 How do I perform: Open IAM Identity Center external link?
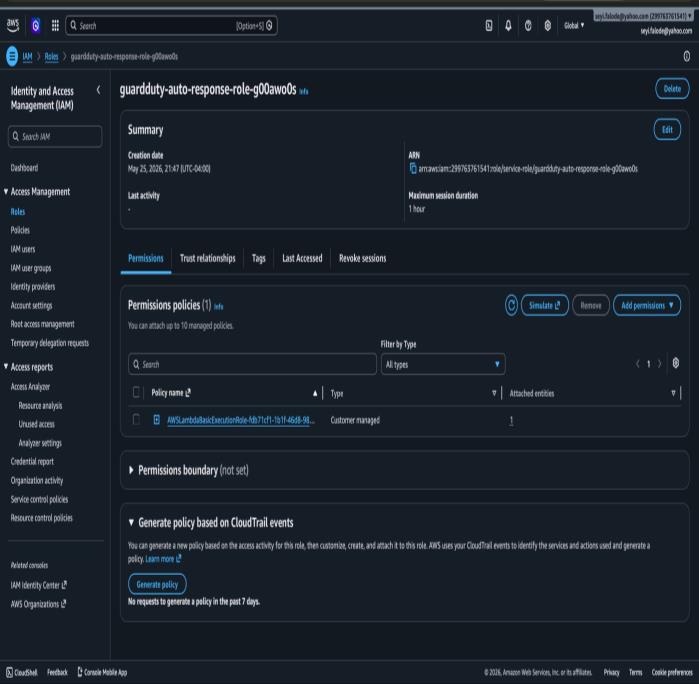(39, 585)
